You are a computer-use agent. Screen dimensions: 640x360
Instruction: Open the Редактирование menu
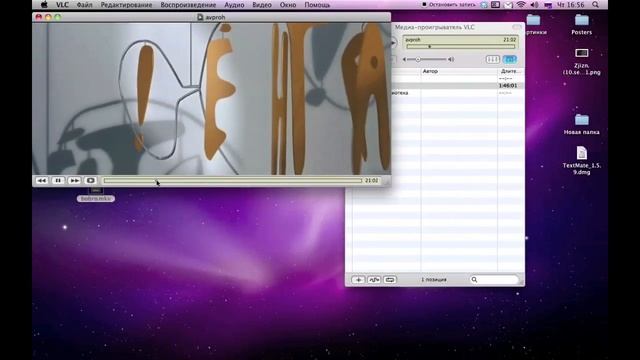[x=126, y=5]
